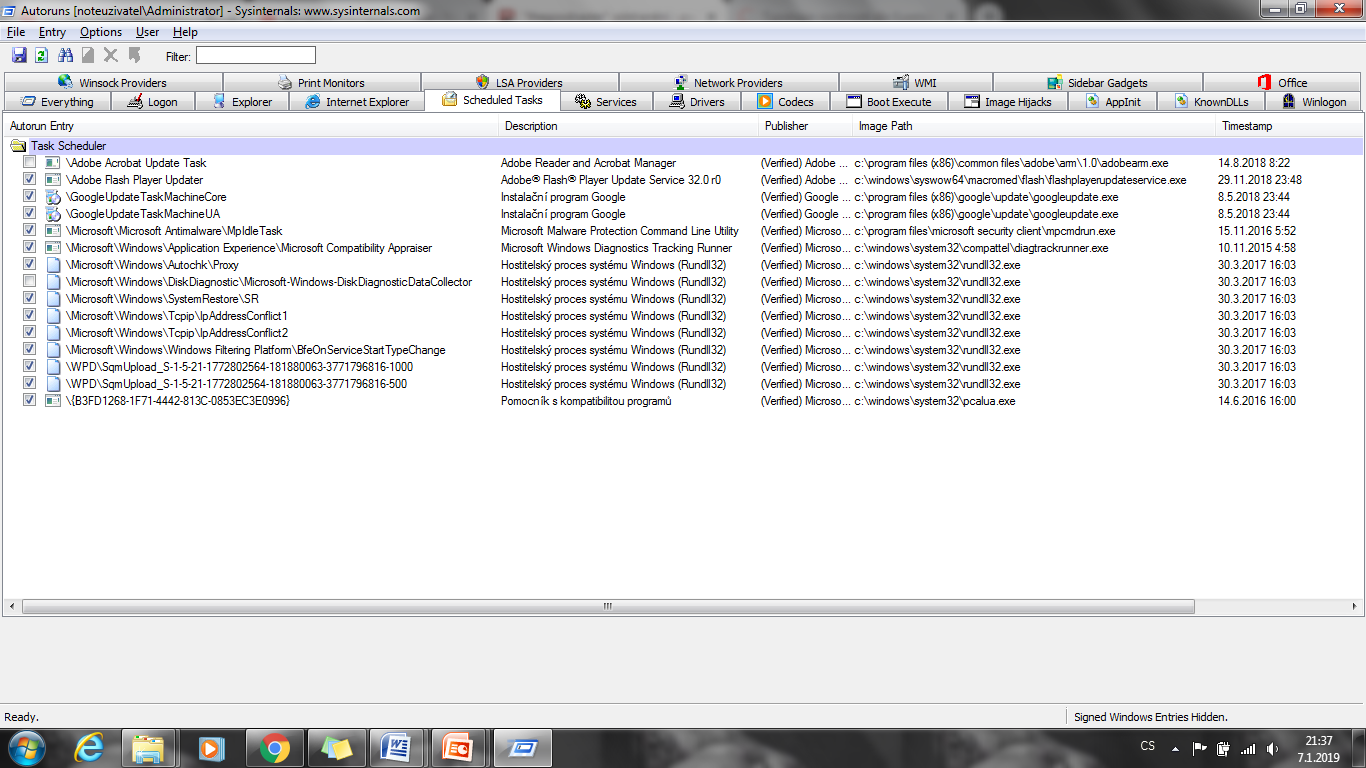
Task: Click the icon beside \GoogleUpdateTaskMachineCore
Action: (x=53, y=197)
